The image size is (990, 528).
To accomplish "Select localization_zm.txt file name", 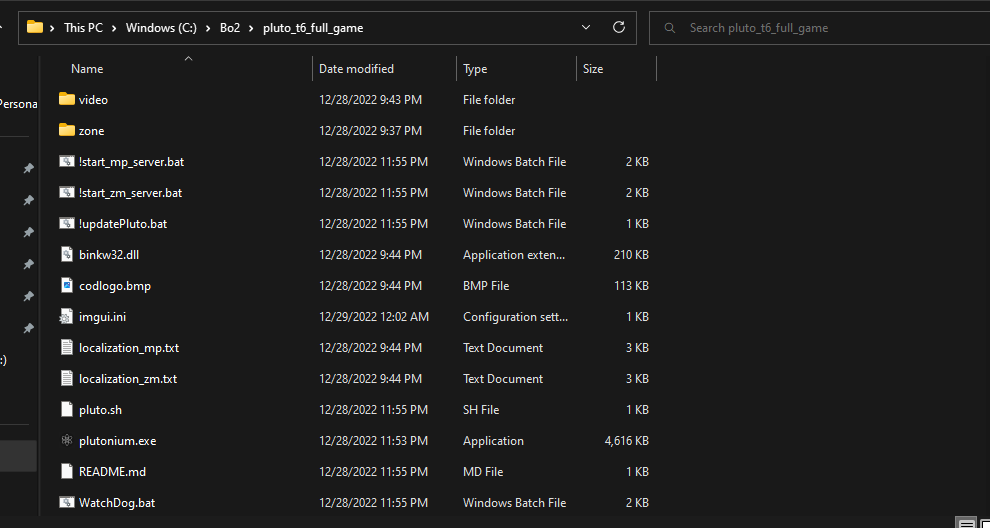I will pos(128,378).
